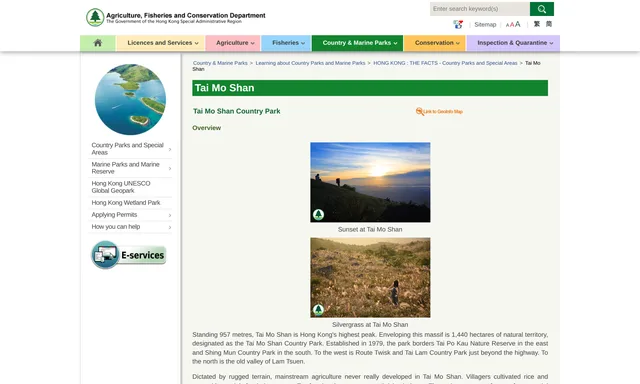The width and height of the screenshot is (640, 384).
Task: Click the Country & Marine Parks breadcrumb
Action: click(220, 63)
